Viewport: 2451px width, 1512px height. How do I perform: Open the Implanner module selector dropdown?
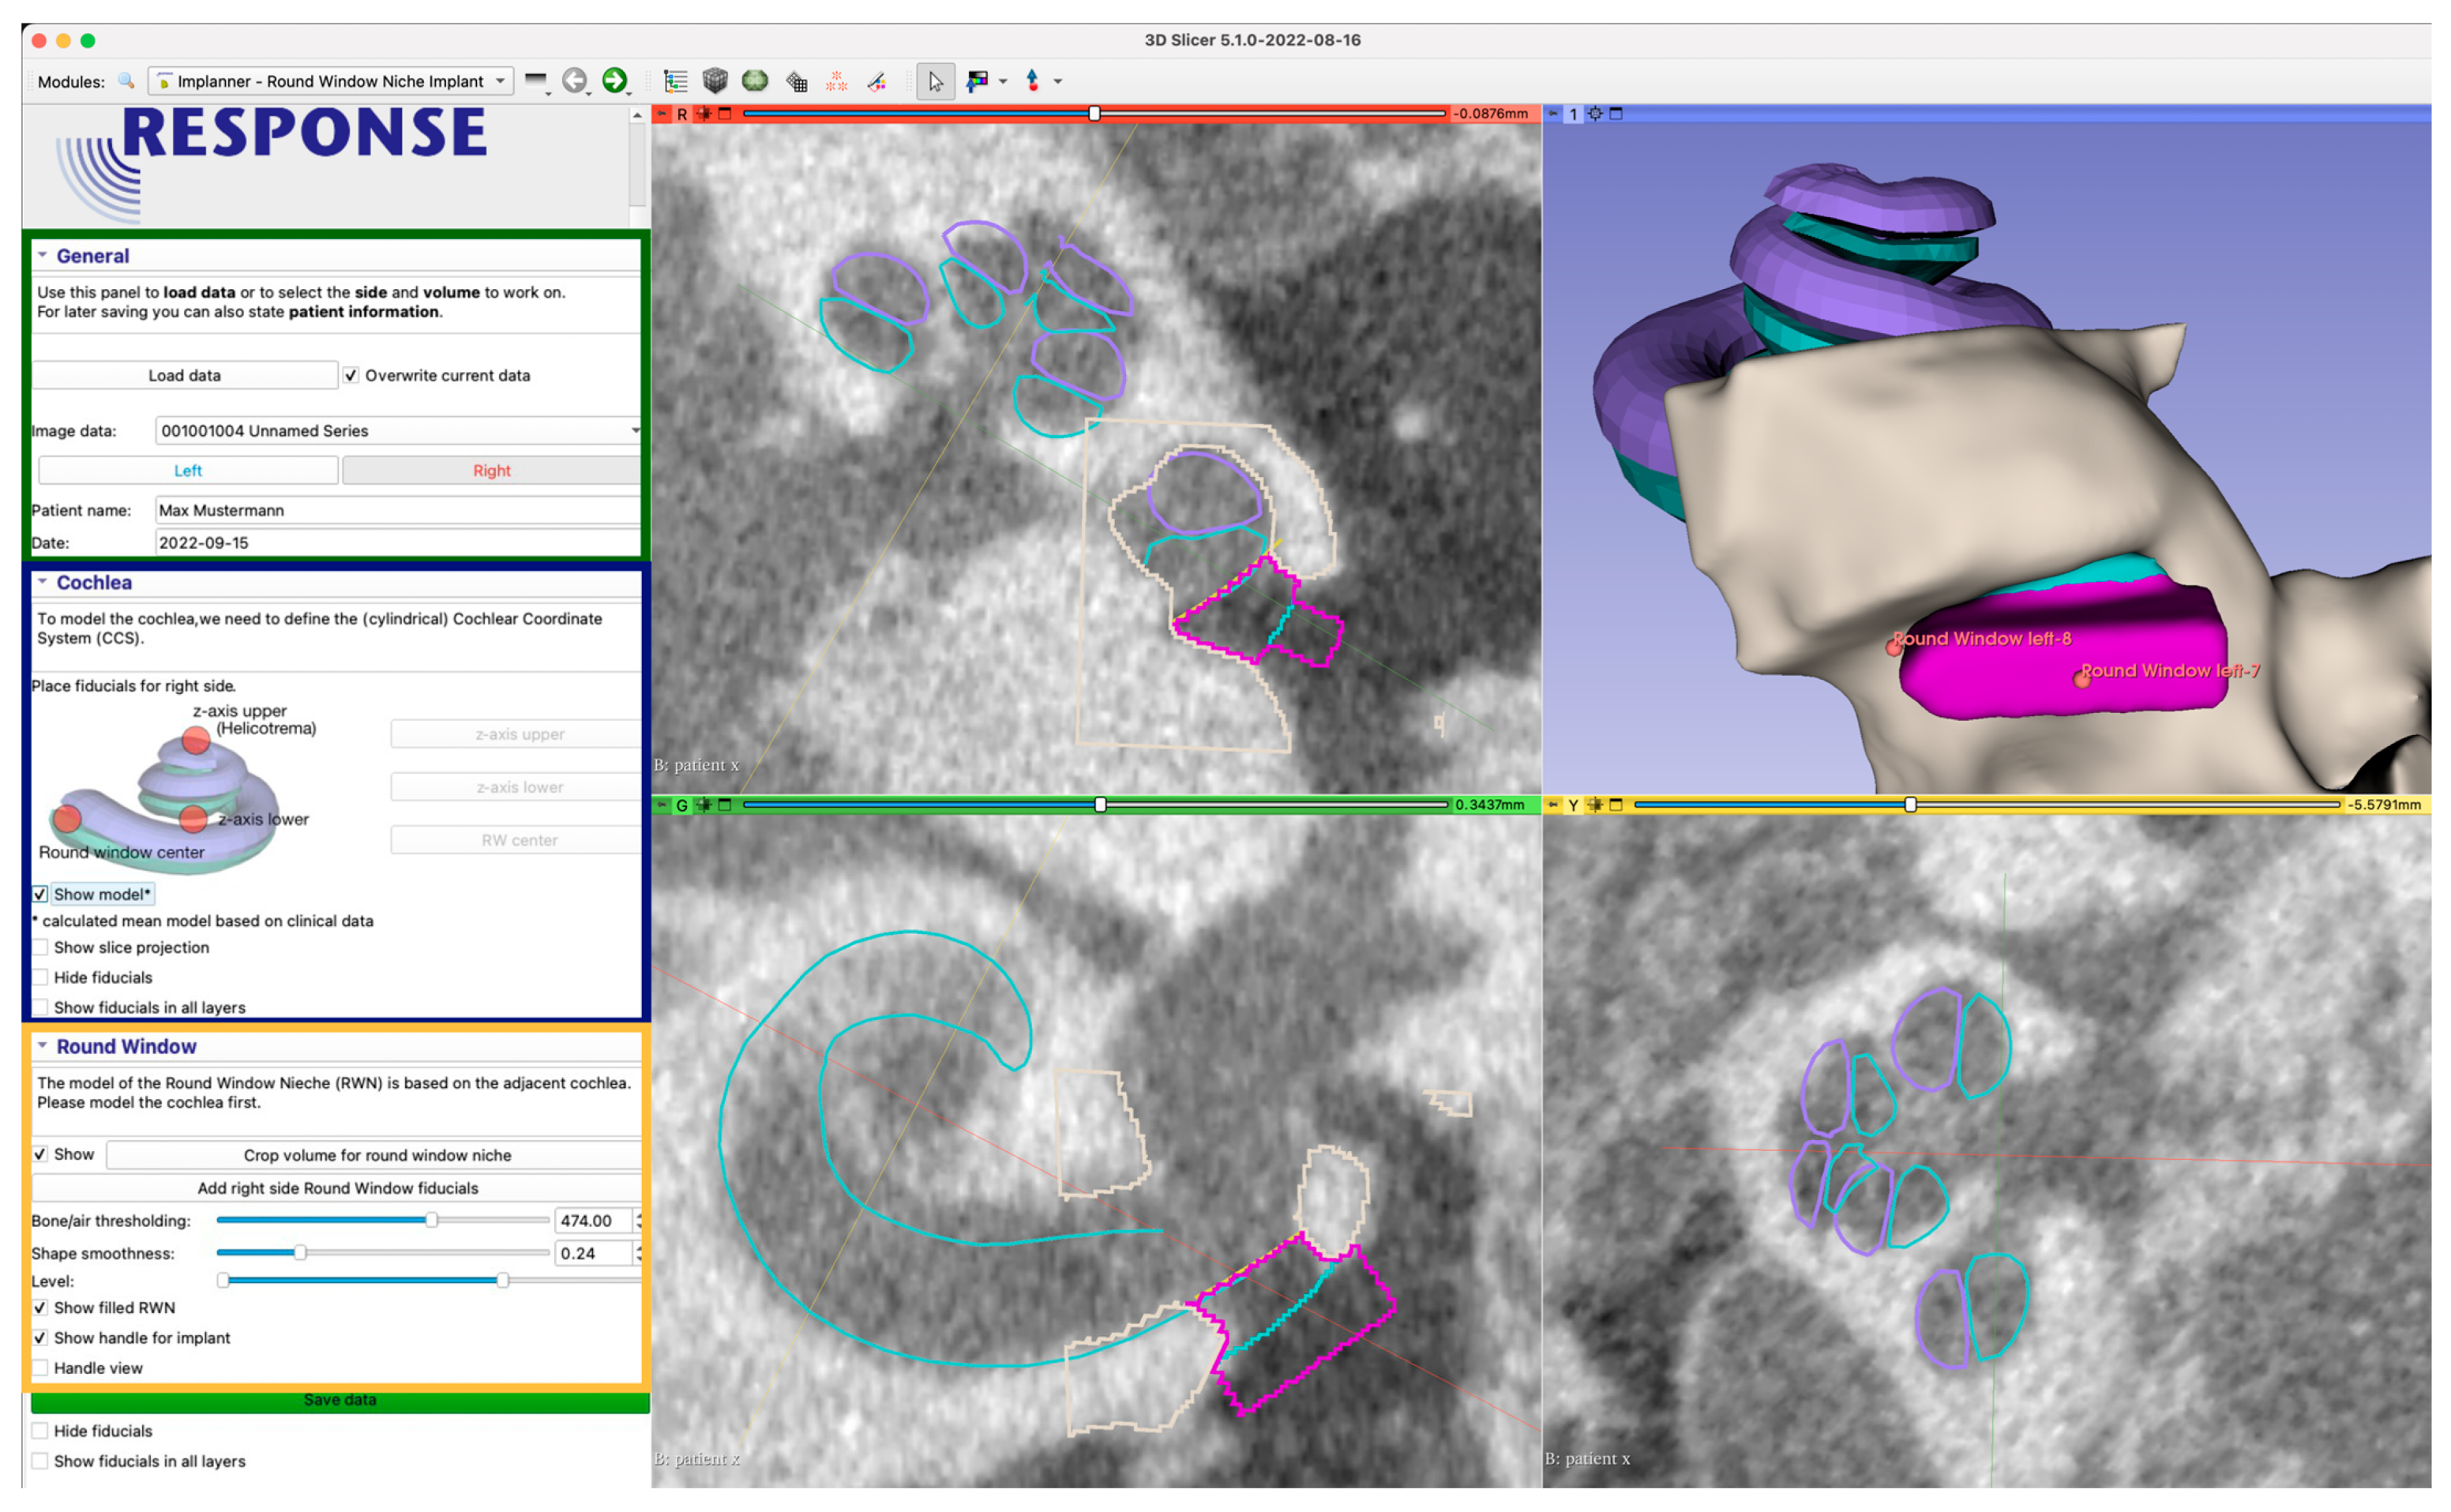pyautogui.click(x=331, y=81)
